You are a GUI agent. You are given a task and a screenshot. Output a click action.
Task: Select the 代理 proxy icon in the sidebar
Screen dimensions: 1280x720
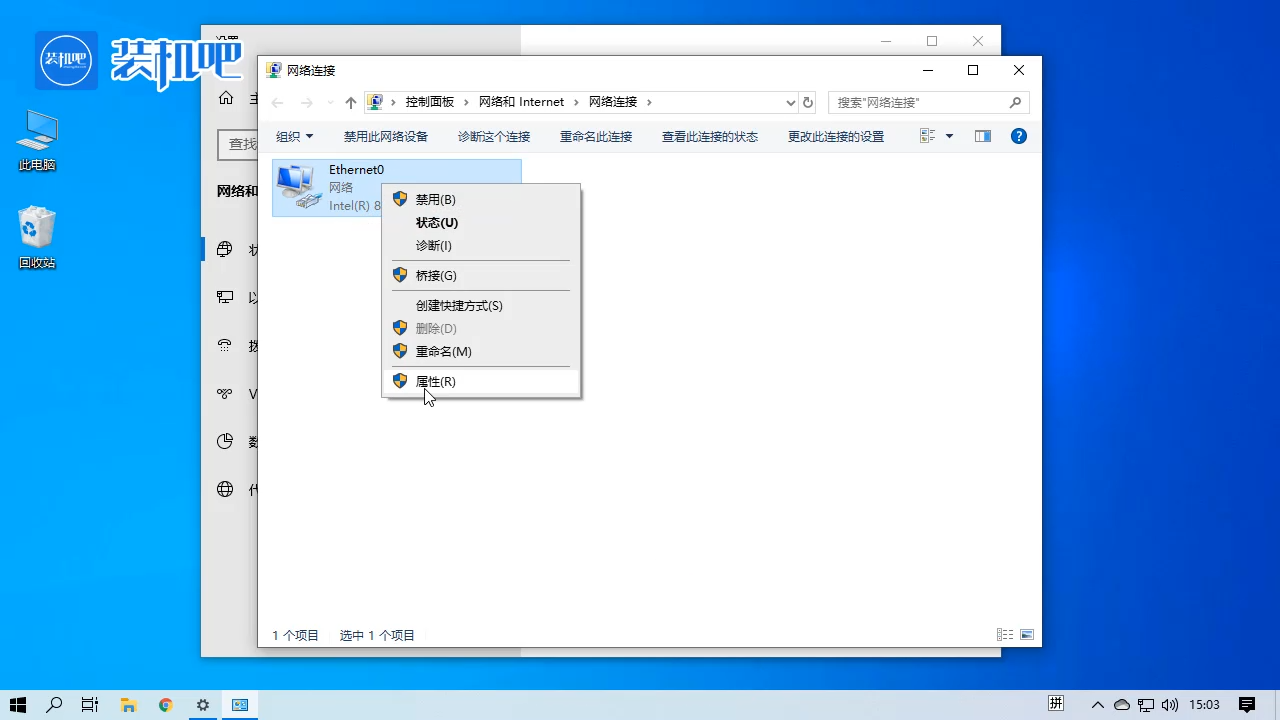(x=224, y=489)
